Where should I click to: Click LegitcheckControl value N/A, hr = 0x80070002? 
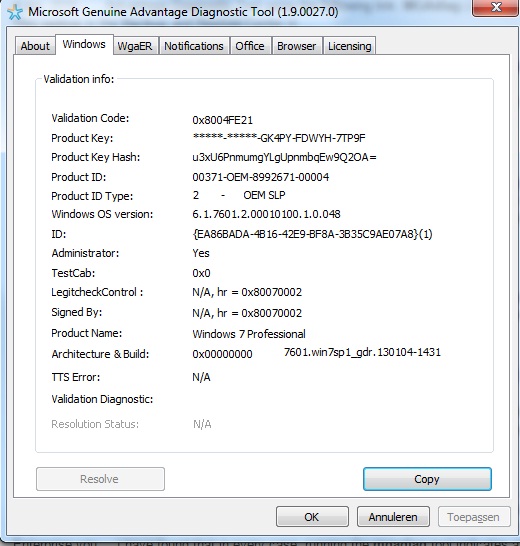247,292
